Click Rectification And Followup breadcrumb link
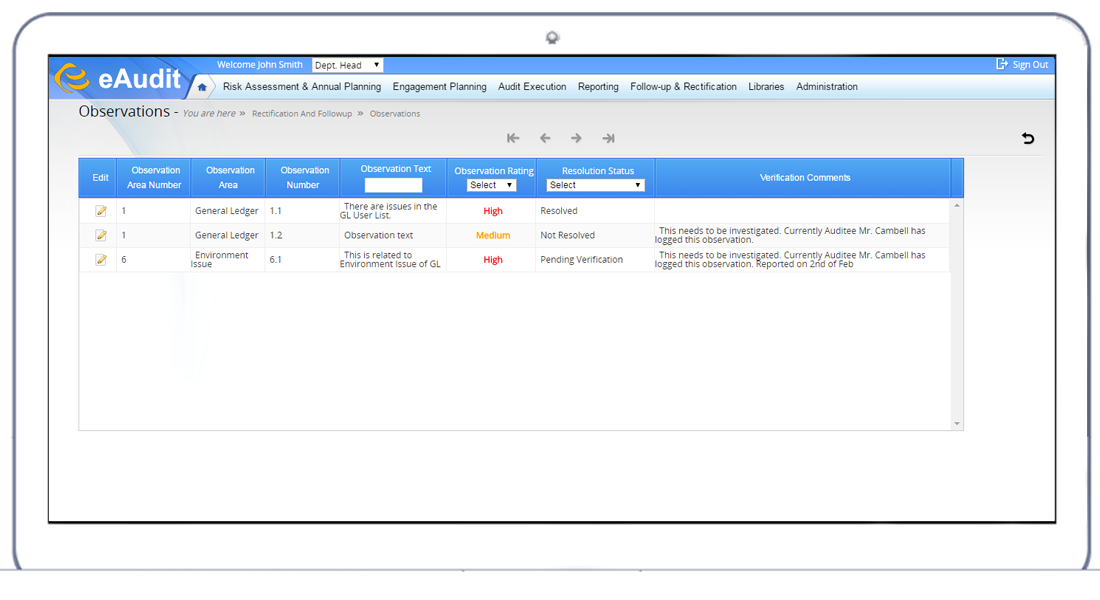This screenshot has width=1100, height=600. pos(302,114)
